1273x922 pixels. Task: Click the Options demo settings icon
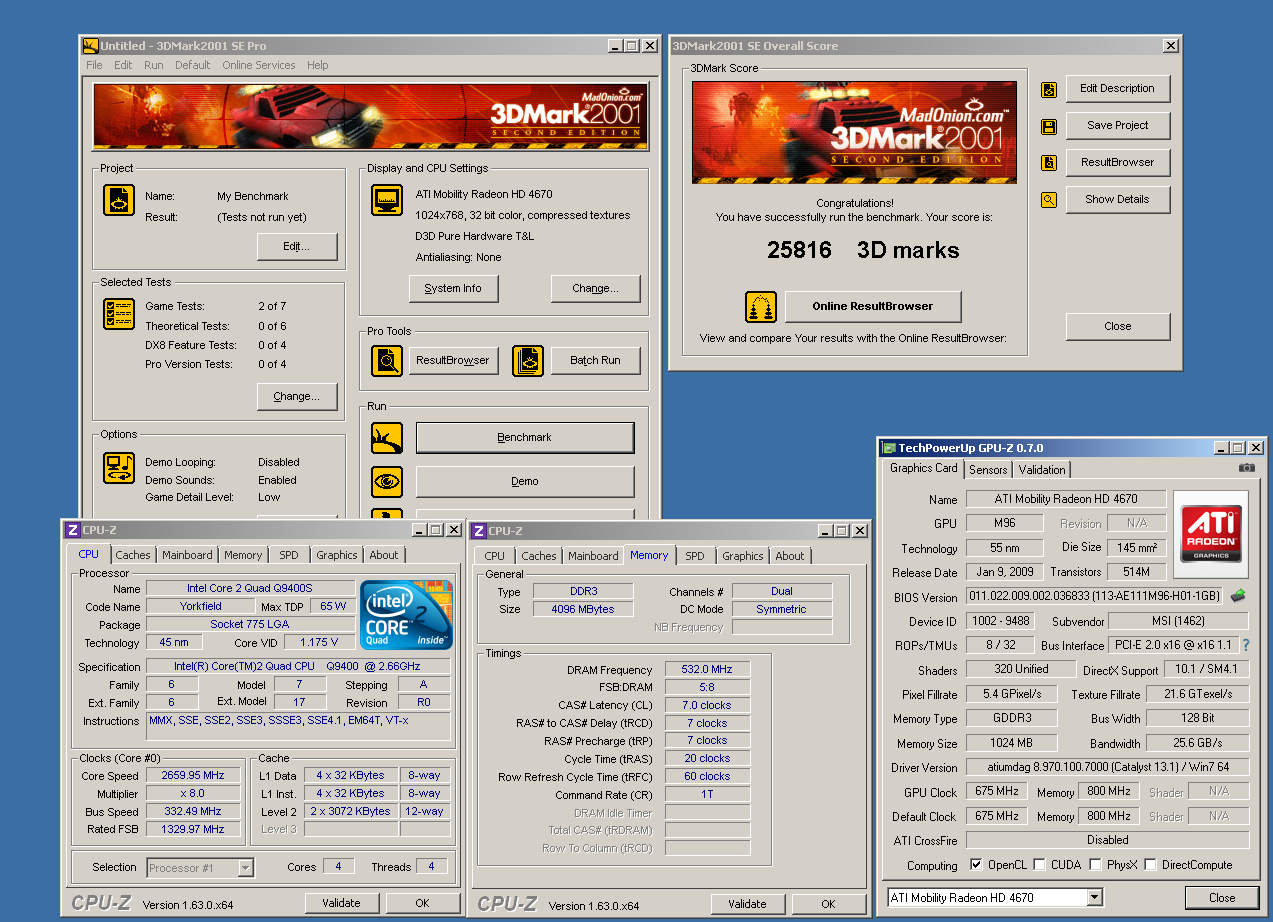[119, 468]
